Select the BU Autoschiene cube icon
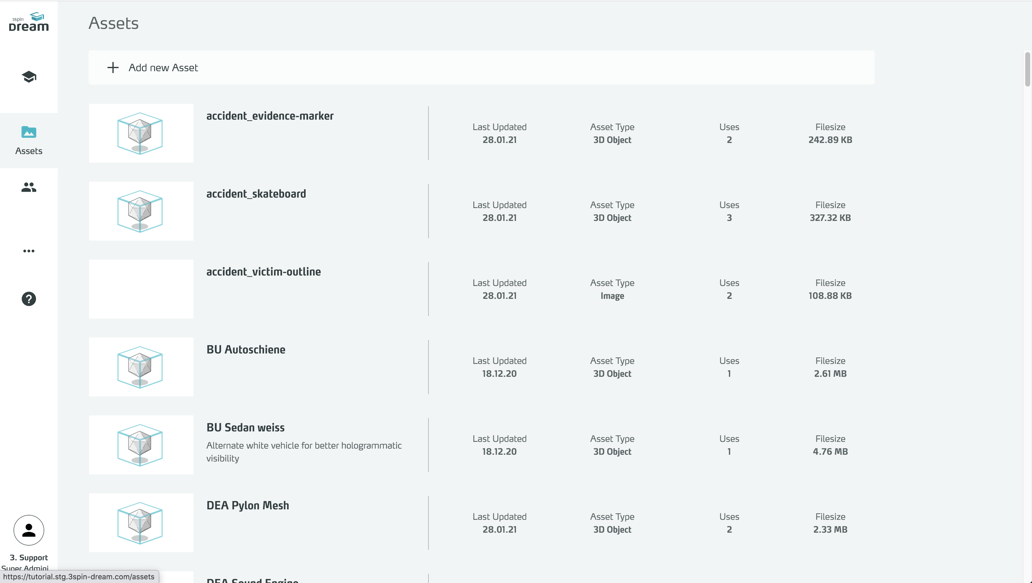This screenshot has height=583, width=1032. click(140, 367)
